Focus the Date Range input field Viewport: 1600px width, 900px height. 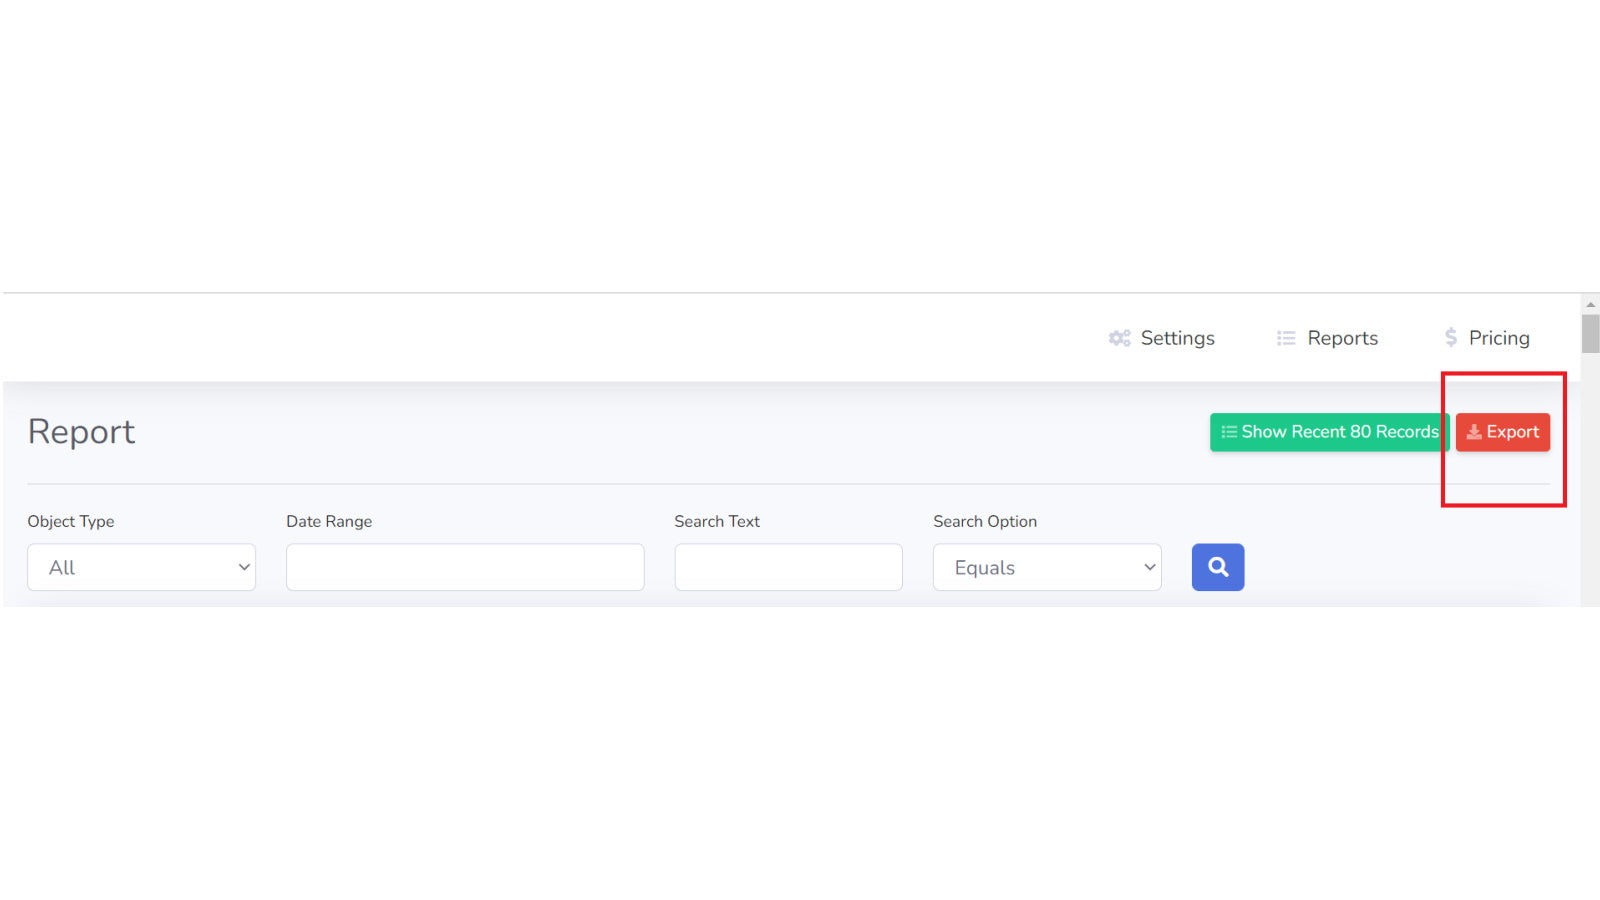[x=465, y=567]
